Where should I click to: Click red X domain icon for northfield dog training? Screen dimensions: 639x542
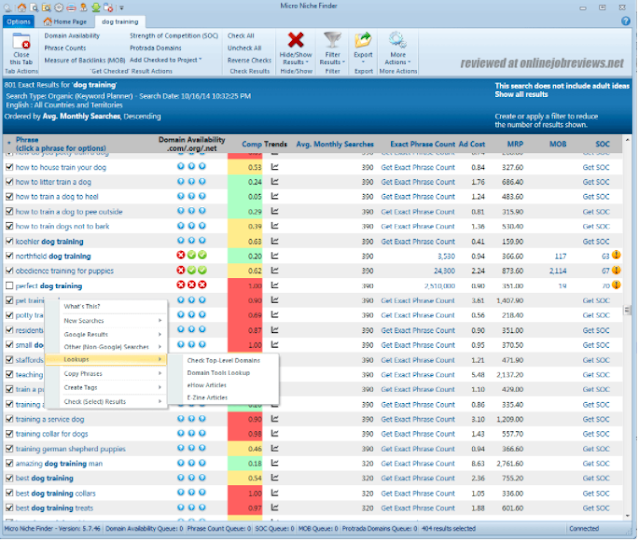coord(181,256)
